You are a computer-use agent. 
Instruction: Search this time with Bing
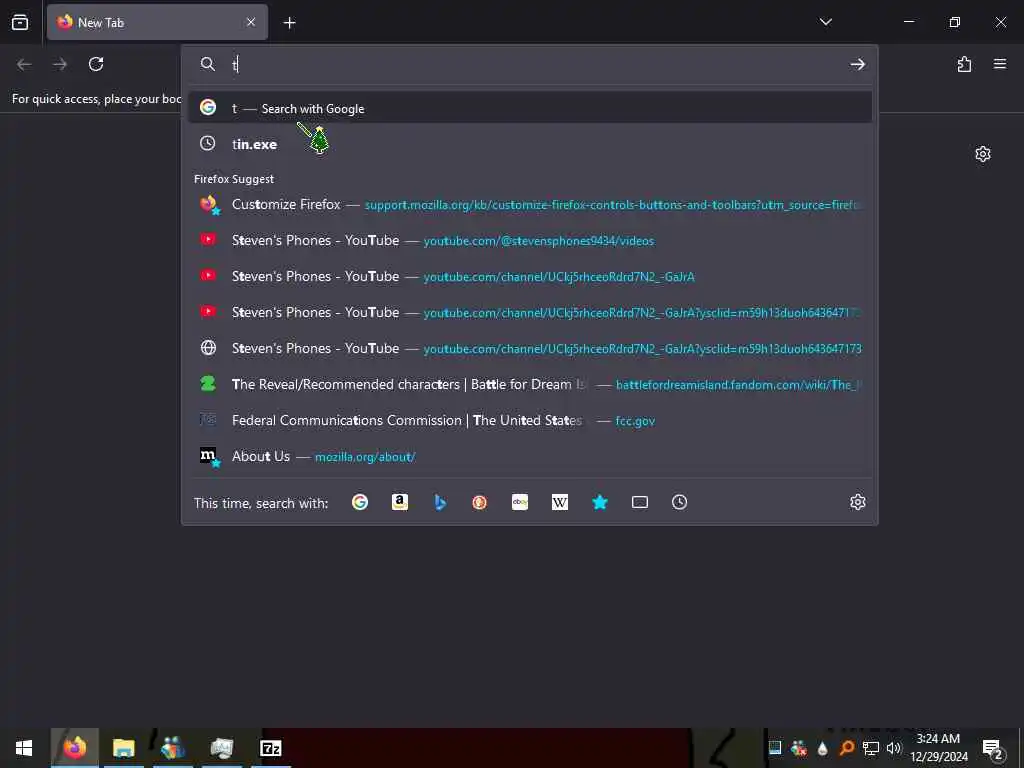coord(440,502)
